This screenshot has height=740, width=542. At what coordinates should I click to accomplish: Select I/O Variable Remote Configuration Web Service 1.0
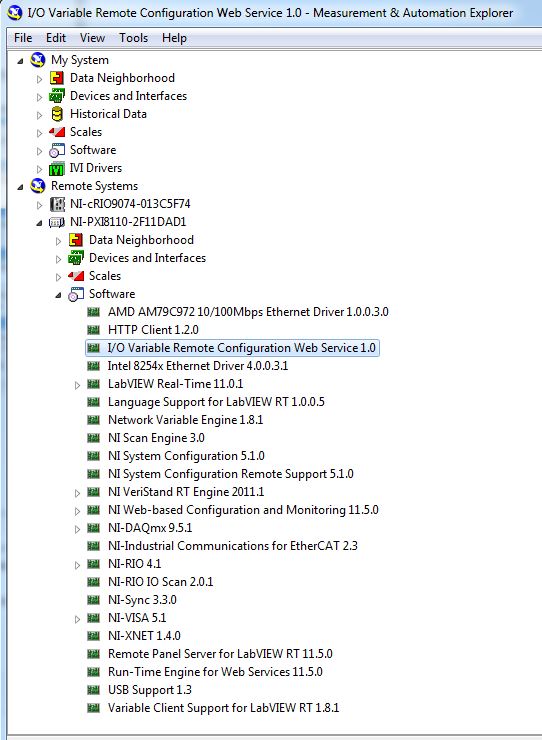coord(242,348)
